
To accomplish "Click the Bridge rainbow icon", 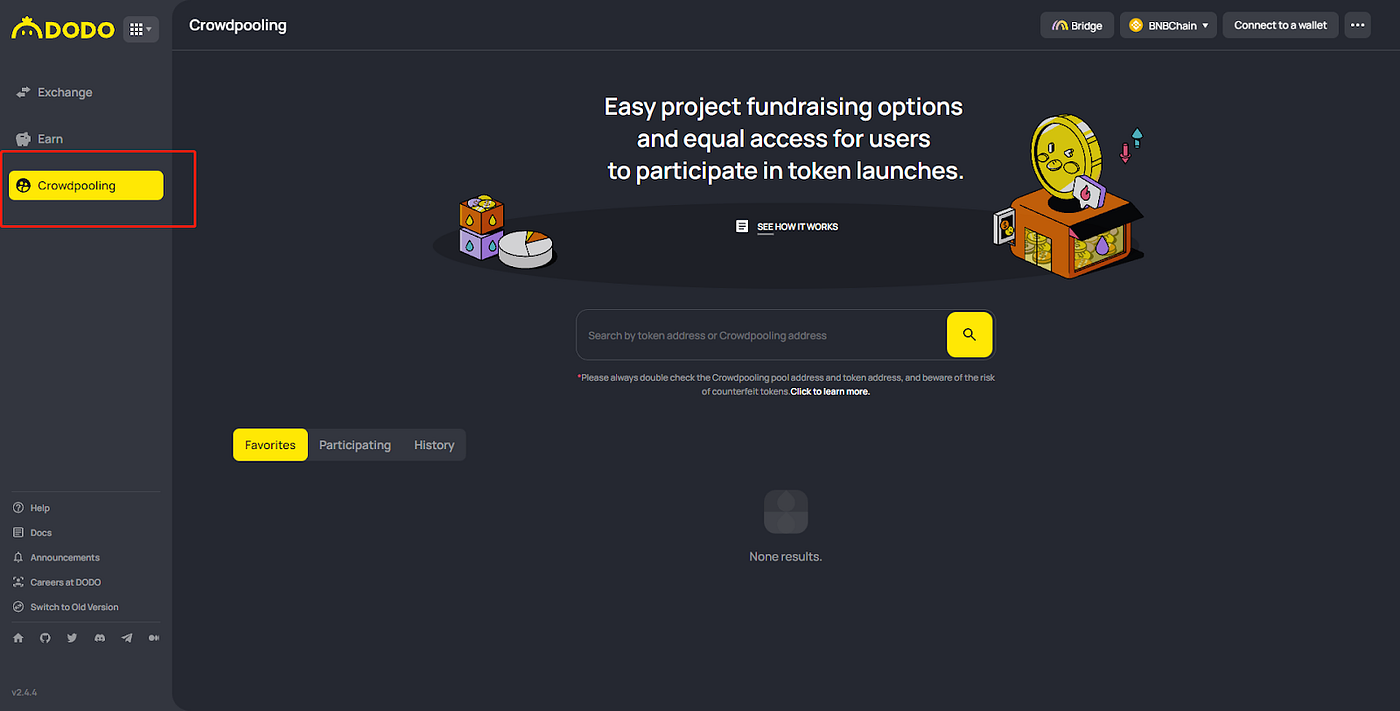I will (1058, 25).
